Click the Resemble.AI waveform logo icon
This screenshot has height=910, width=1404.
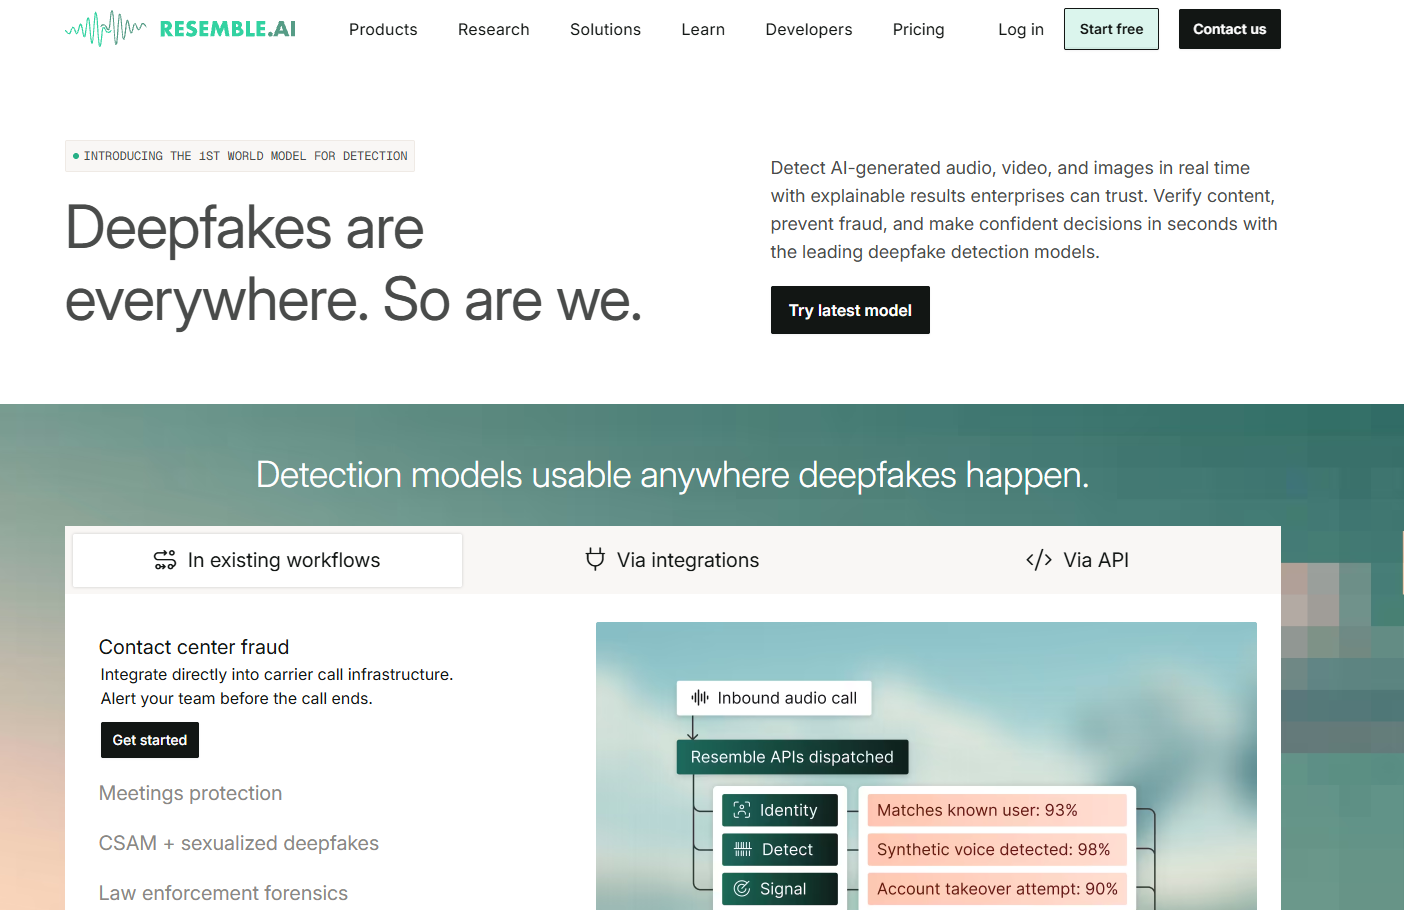coord(106,29)
